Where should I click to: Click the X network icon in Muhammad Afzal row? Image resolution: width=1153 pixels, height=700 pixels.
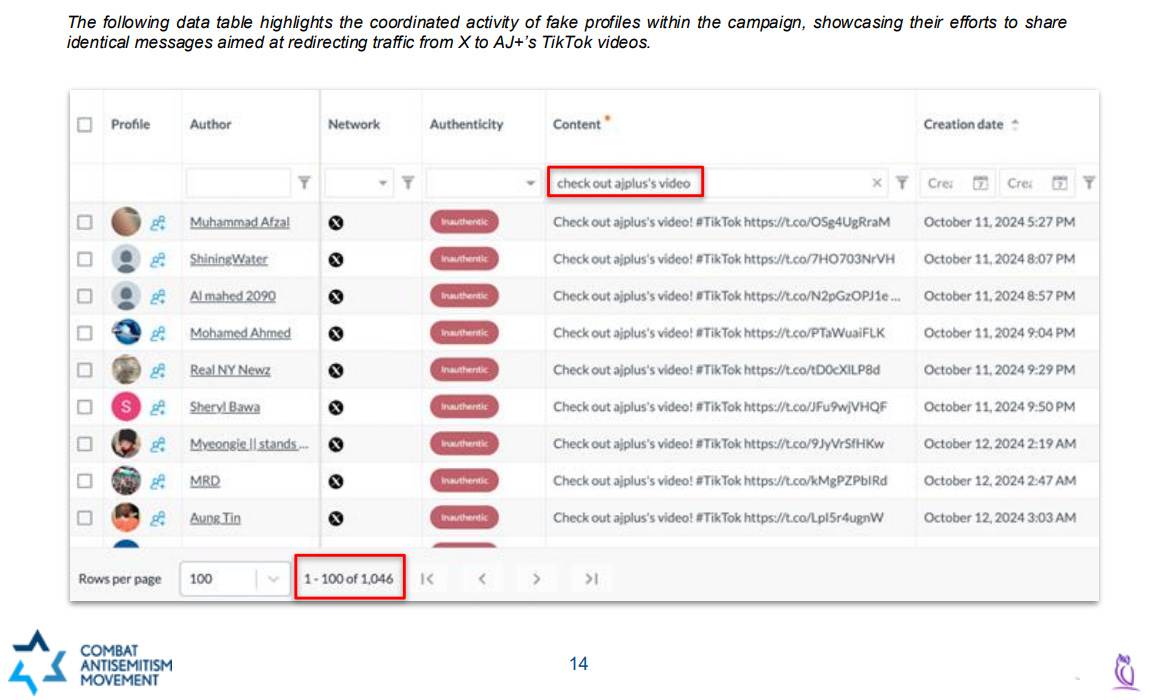point(336,223)
